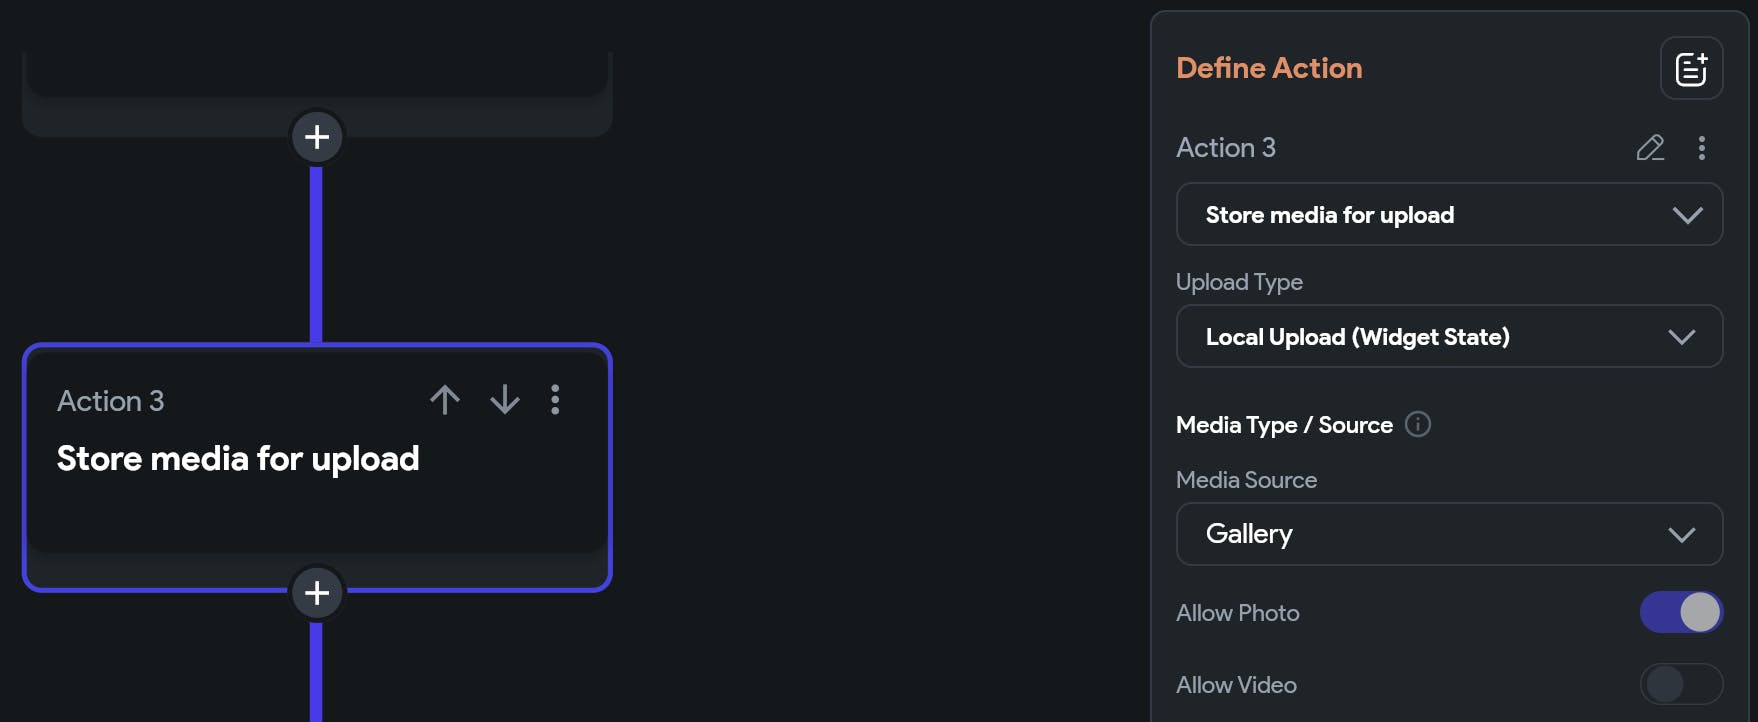1758x722 pixels.
Task: Move Action 3 up in the flow
Action: click(445, 400)
